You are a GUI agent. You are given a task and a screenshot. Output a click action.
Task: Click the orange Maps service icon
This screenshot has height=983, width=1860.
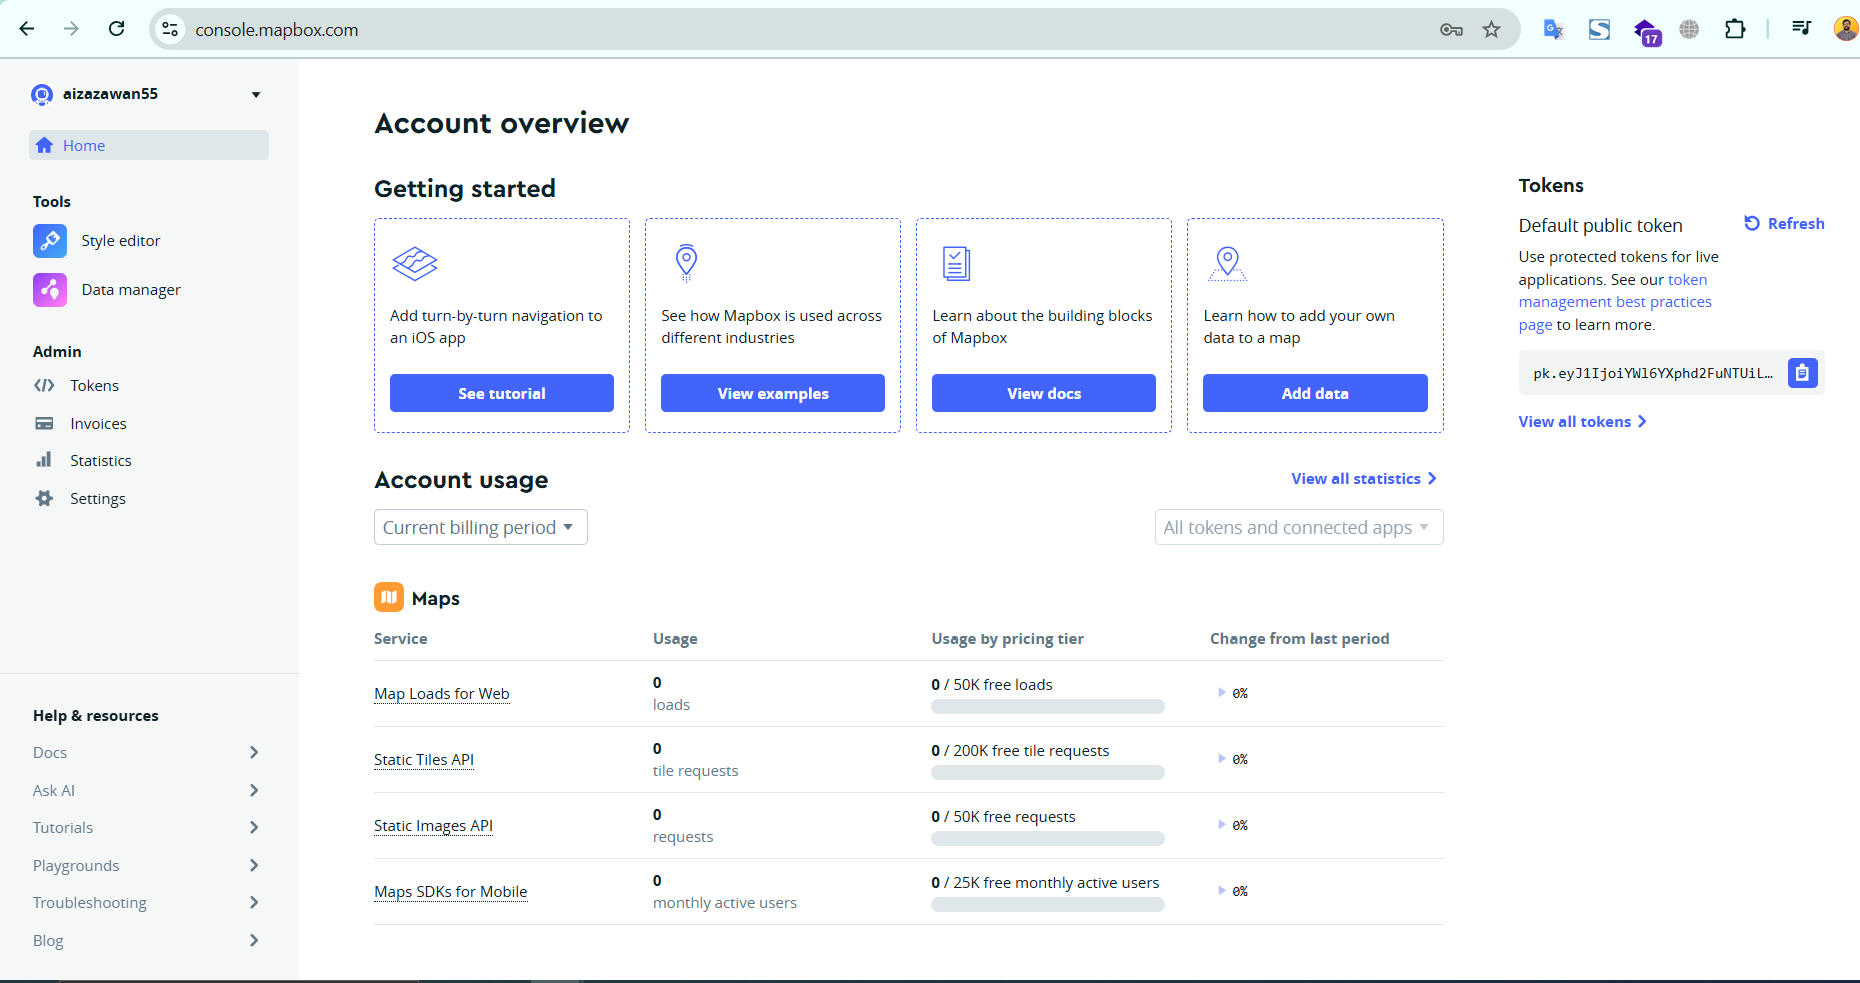tap(389, 596)
